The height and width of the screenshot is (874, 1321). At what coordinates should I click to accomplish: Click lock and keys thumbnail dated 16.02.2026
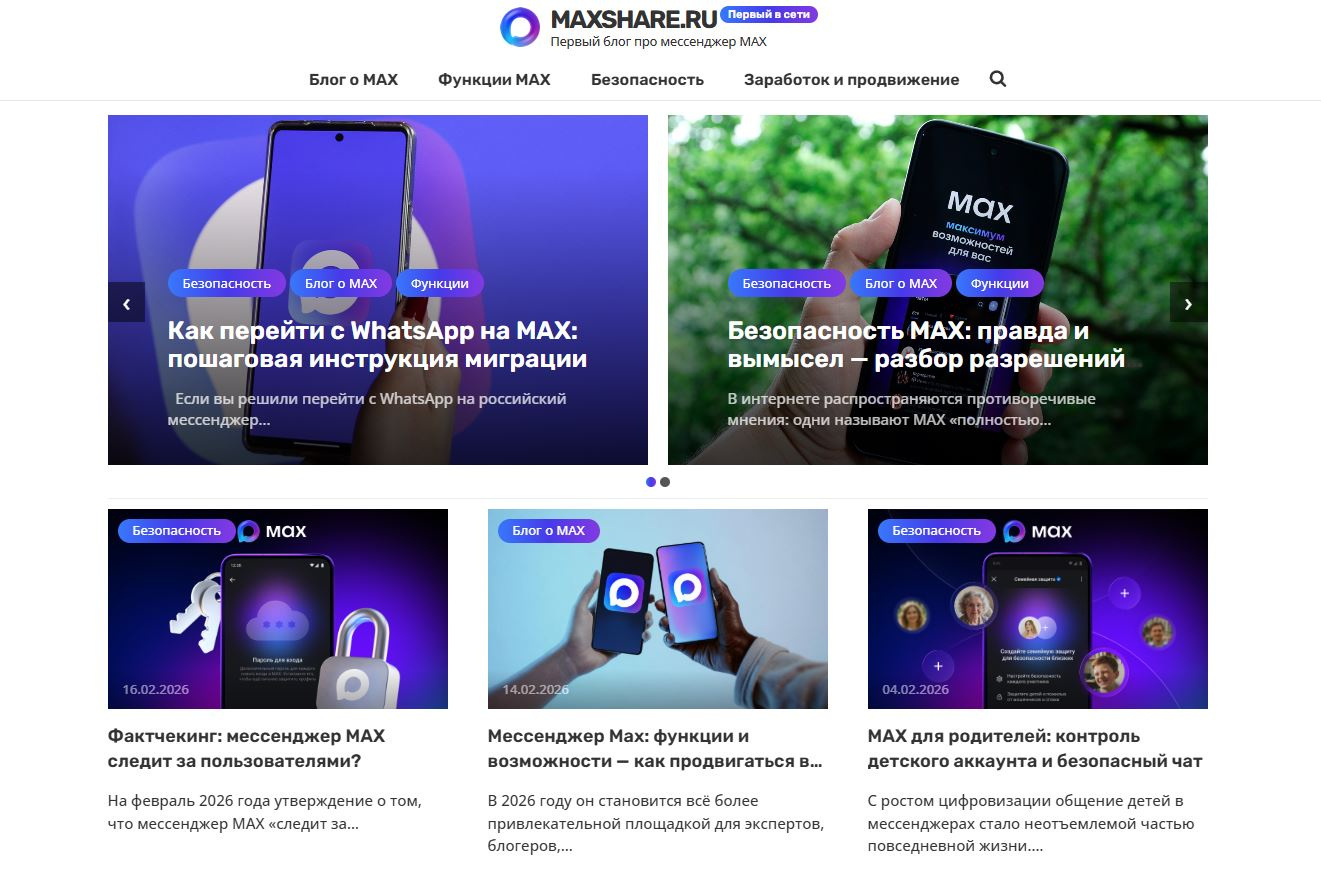click(x=278, y=609)
